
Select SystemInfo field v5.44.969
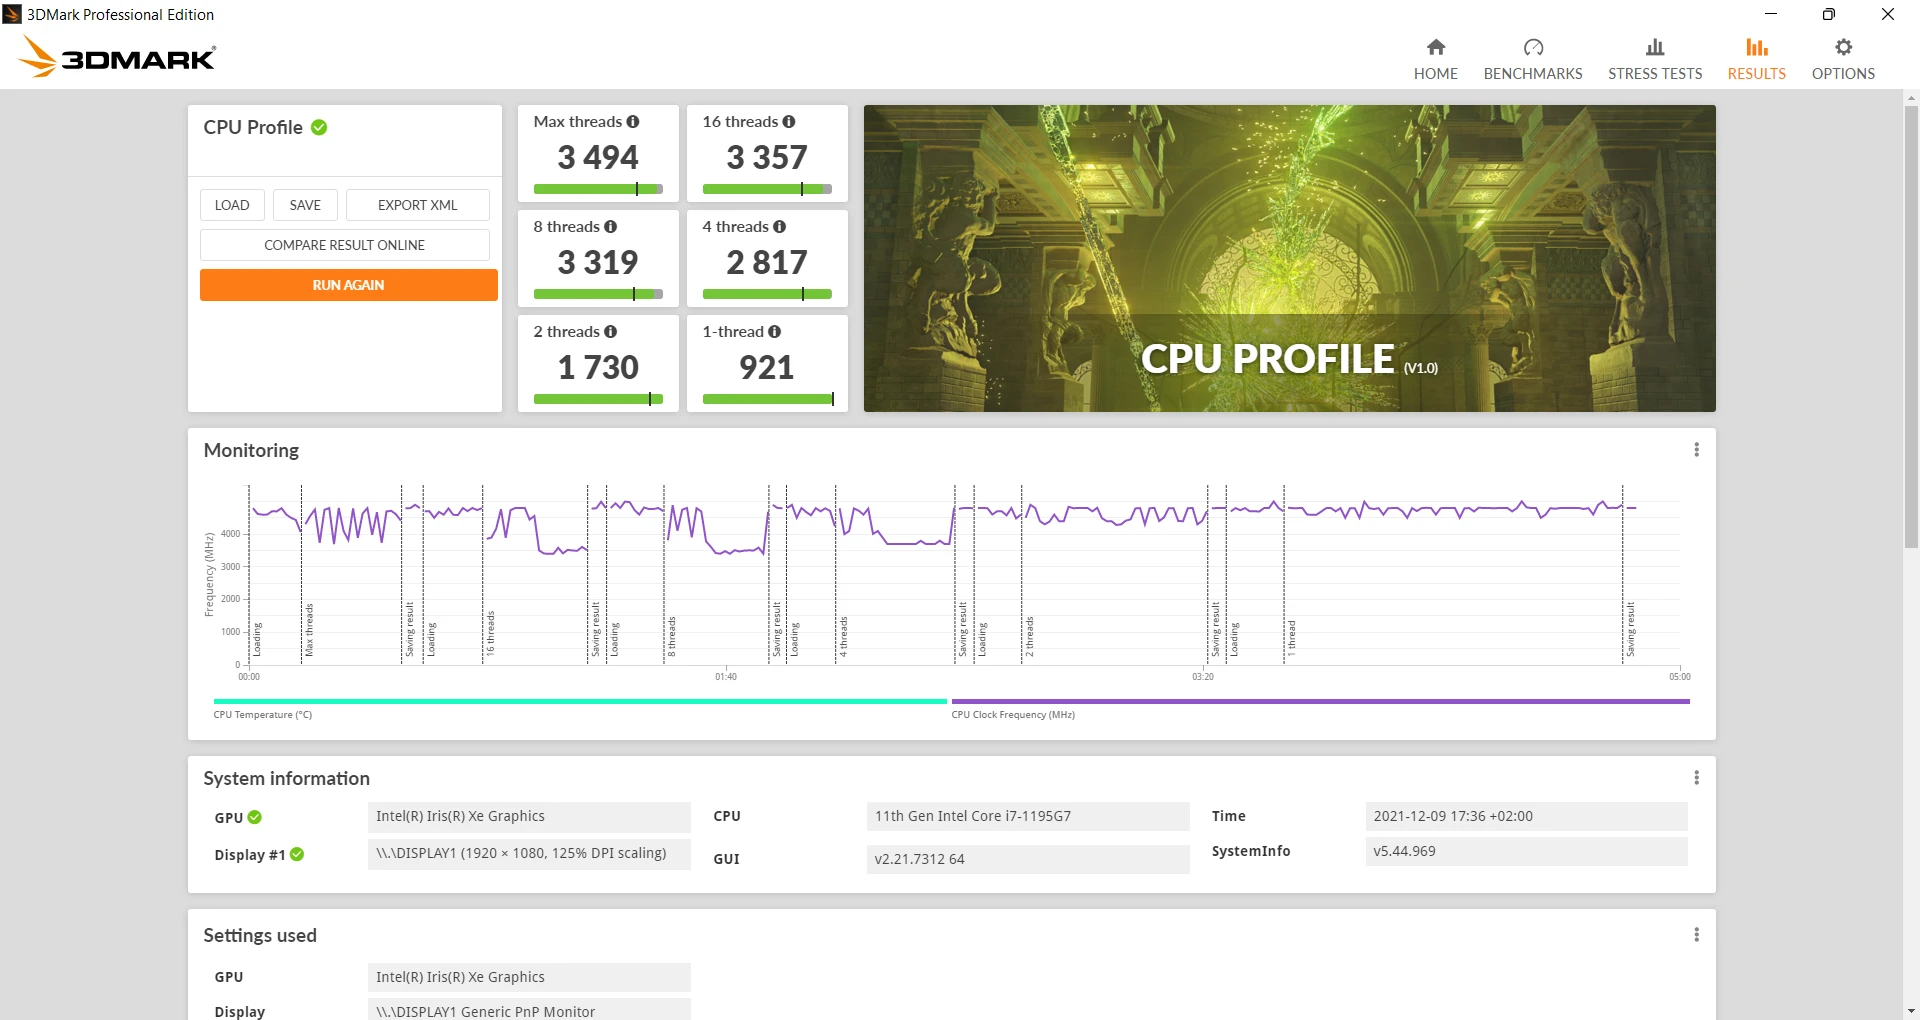(x=1527, y=851)
